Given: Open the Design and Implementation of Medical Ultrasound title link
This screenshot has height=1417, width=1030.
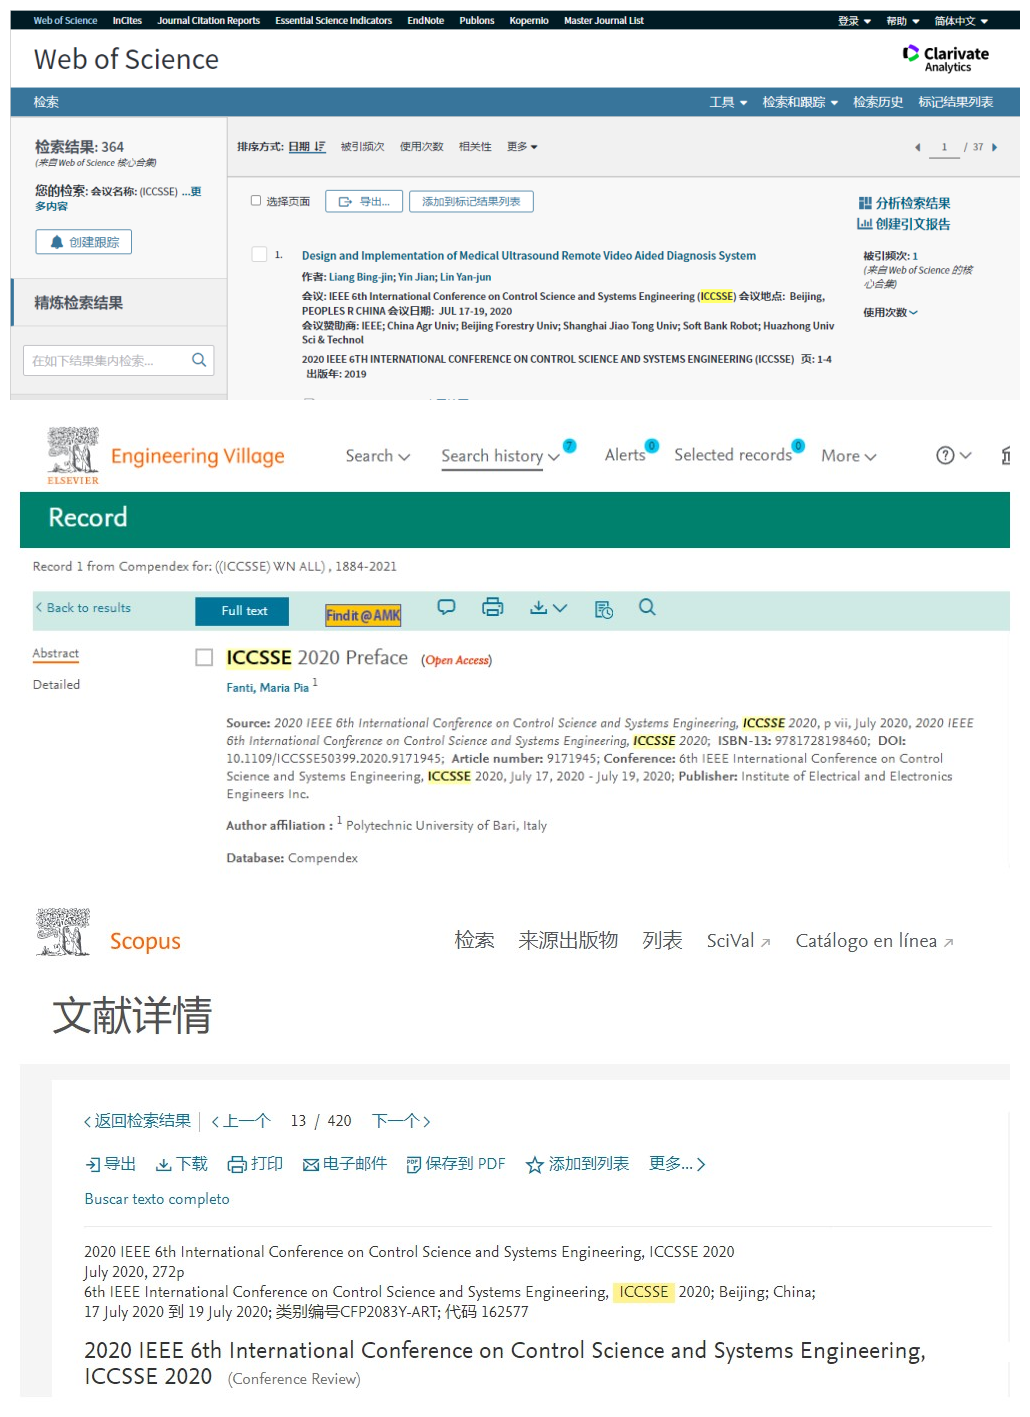Looking at the screenshot, I should [529, 256].
